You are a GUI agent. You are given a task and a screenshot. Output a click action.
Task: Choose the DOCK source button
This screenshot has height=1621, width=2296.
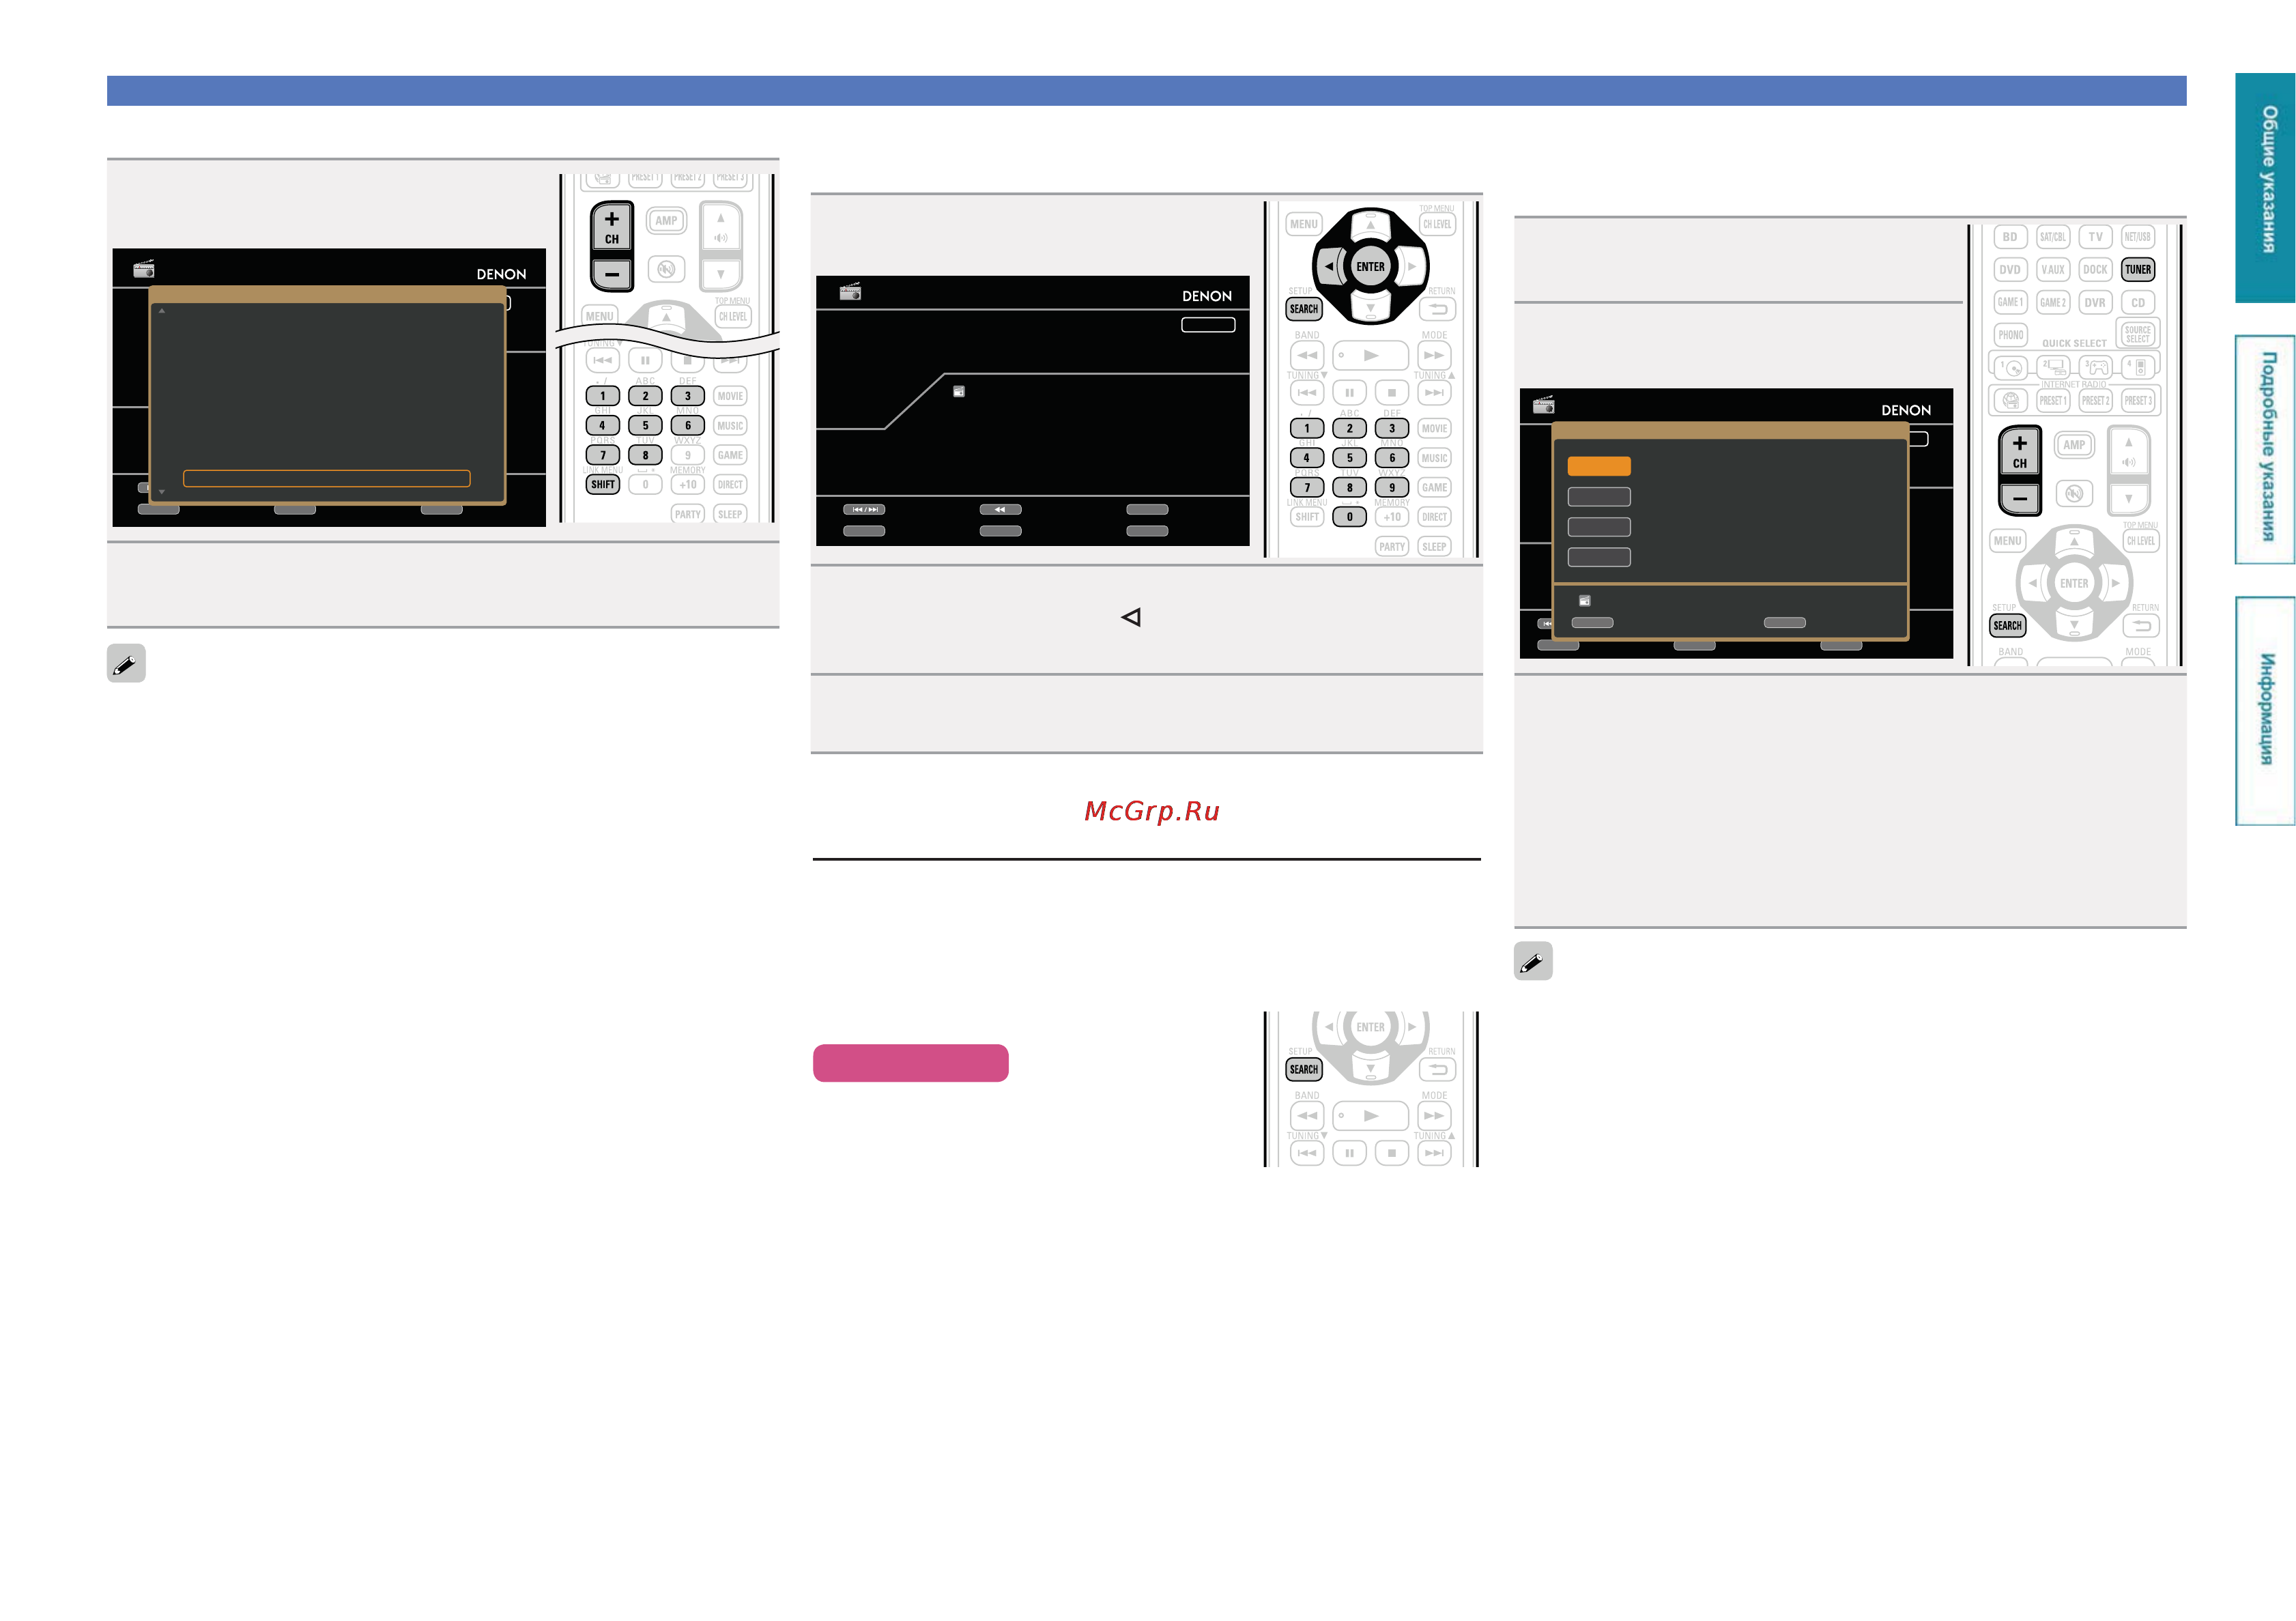(x=2095, y=270)
